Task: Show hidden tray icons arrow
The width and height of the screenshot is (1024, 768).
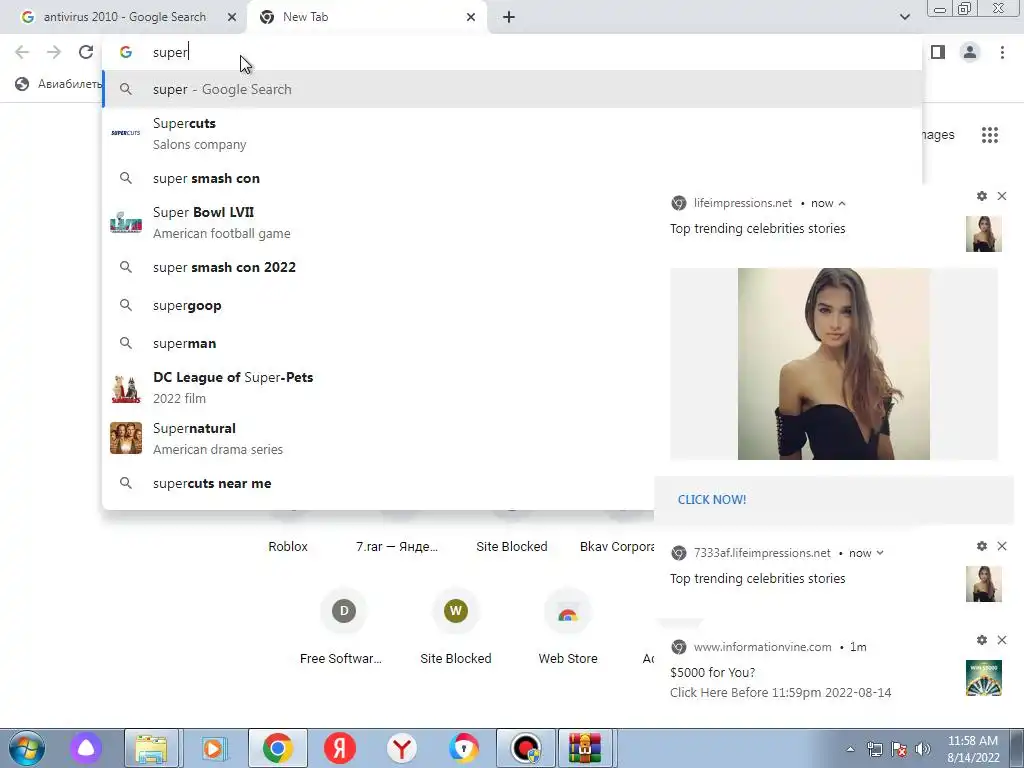Action: [x=850, y=749]
